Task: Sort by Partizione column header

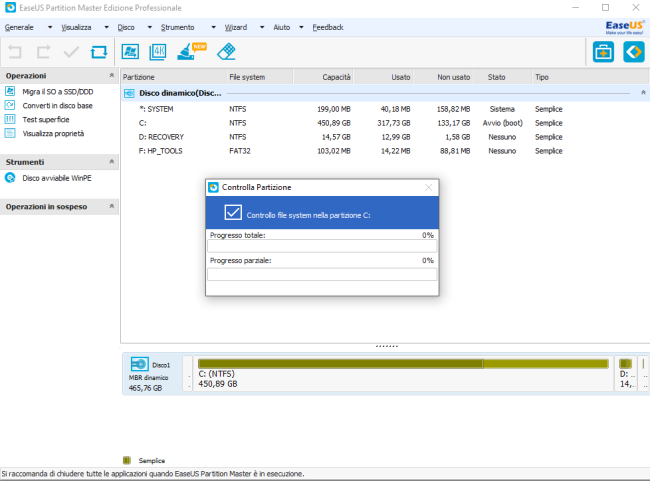Action: point(174,77)
